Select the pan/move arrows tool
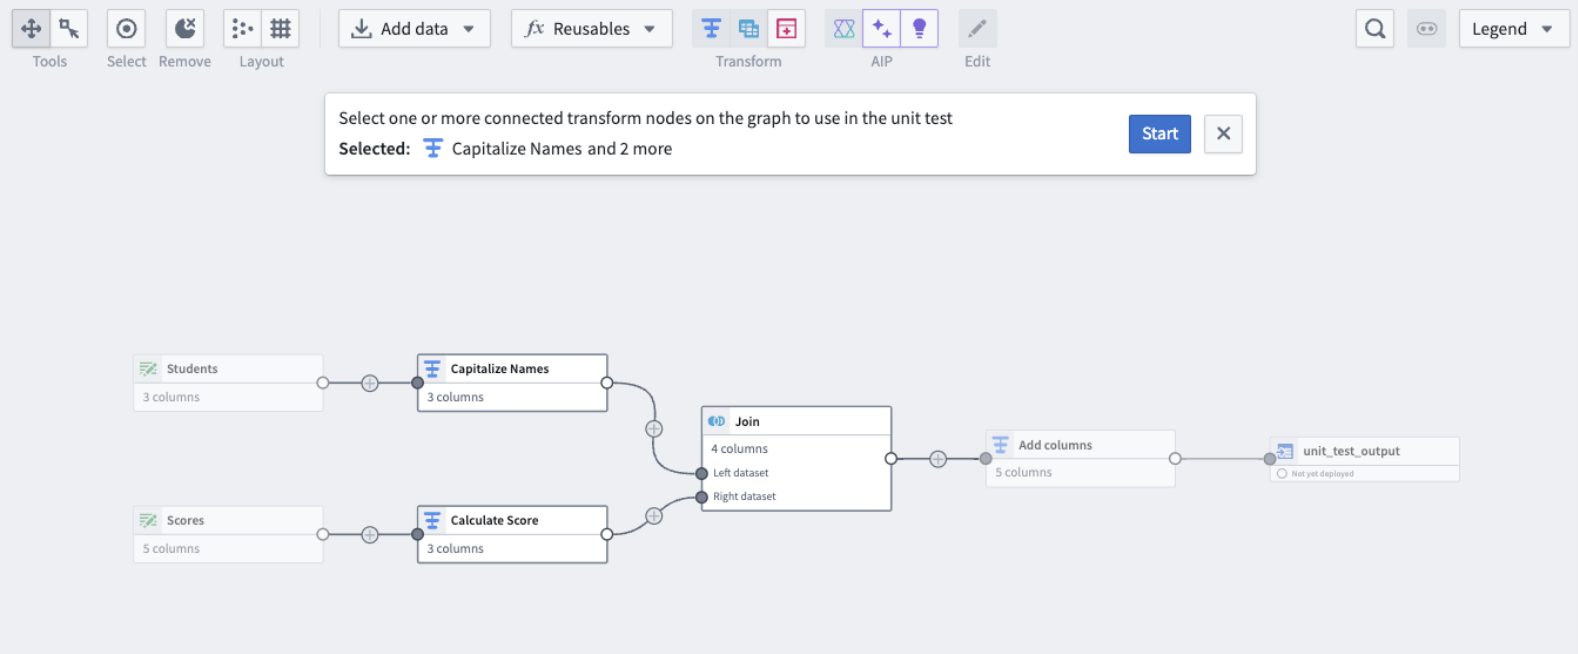 (31, 29)
